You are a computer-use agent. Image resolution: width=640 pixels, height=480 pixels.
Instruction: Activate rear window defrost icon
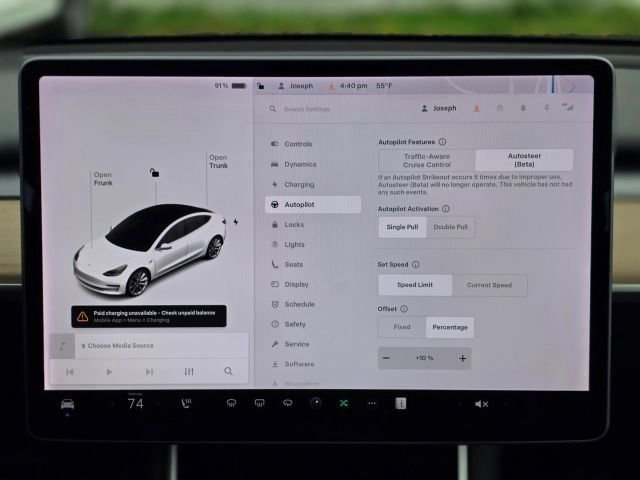point(260,403)
